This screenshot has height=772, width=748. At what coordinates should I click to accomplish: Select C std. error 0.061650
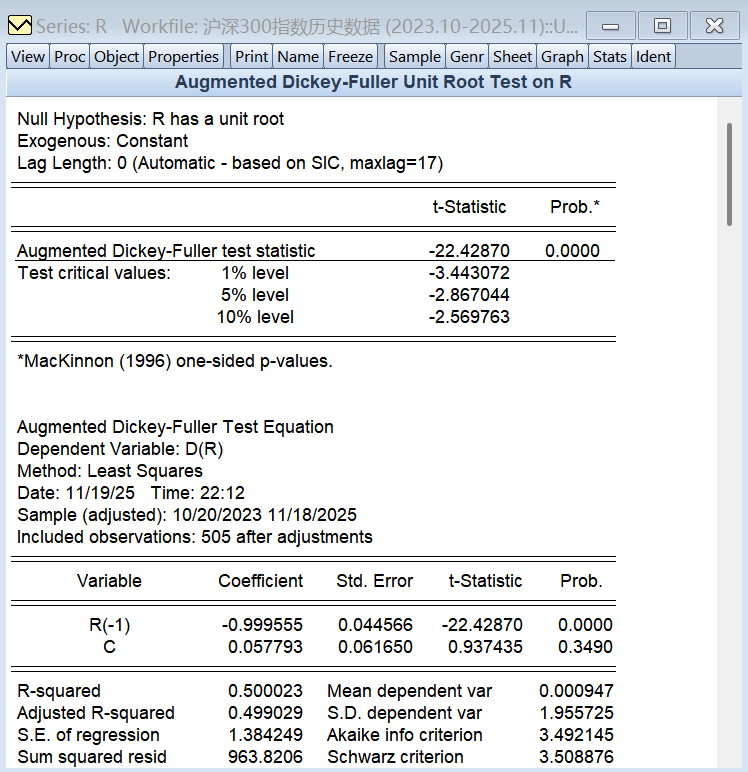coord(375,646)
